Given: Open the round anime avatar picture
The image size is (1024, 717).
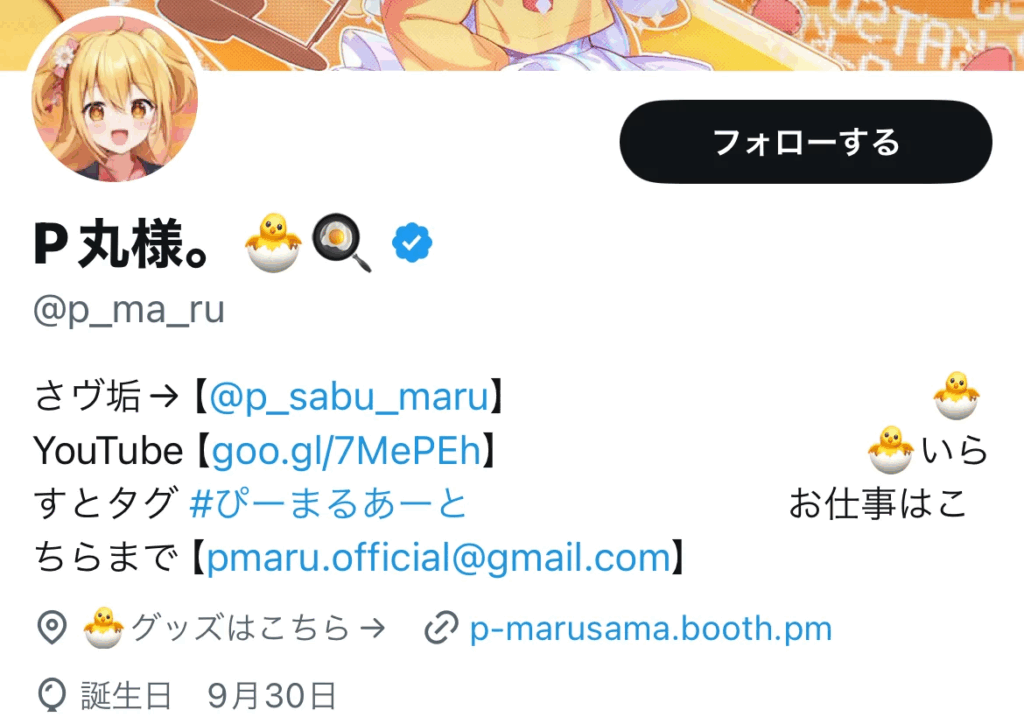Looking at the screenshot, I should (114, 99).
